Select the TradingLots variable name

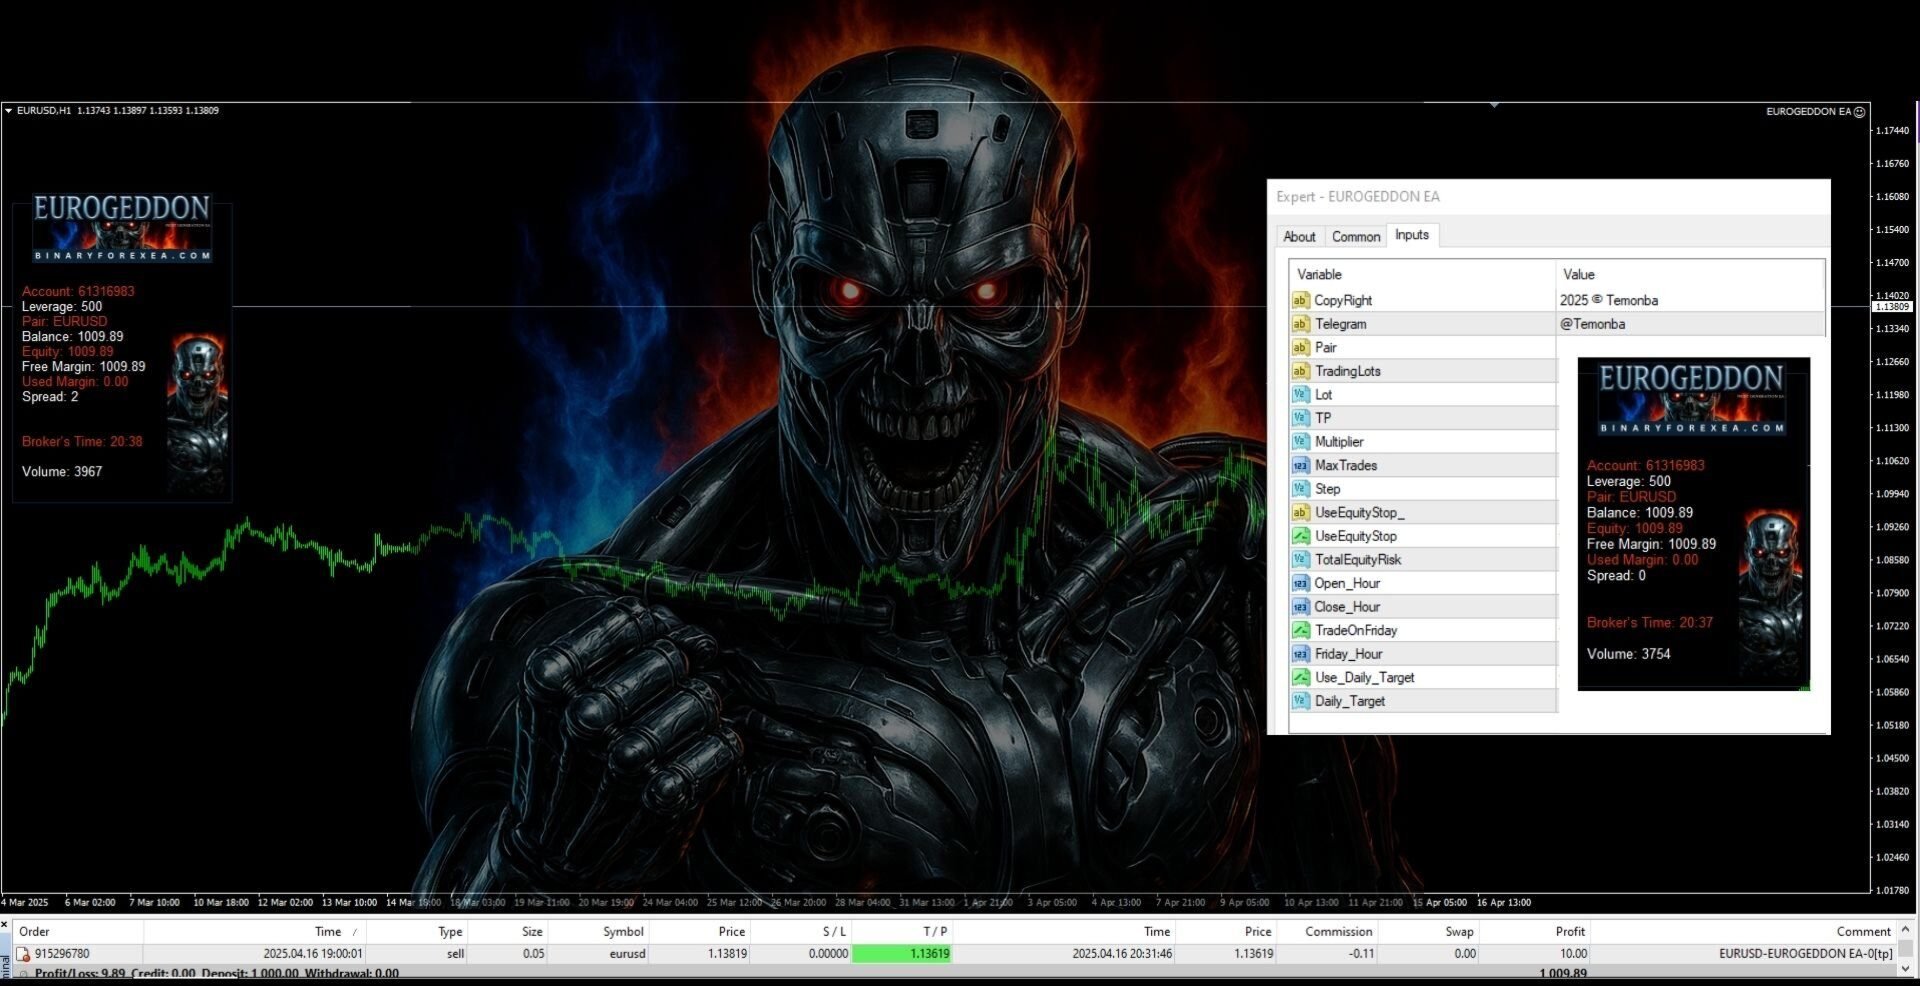click(1347, 371)
